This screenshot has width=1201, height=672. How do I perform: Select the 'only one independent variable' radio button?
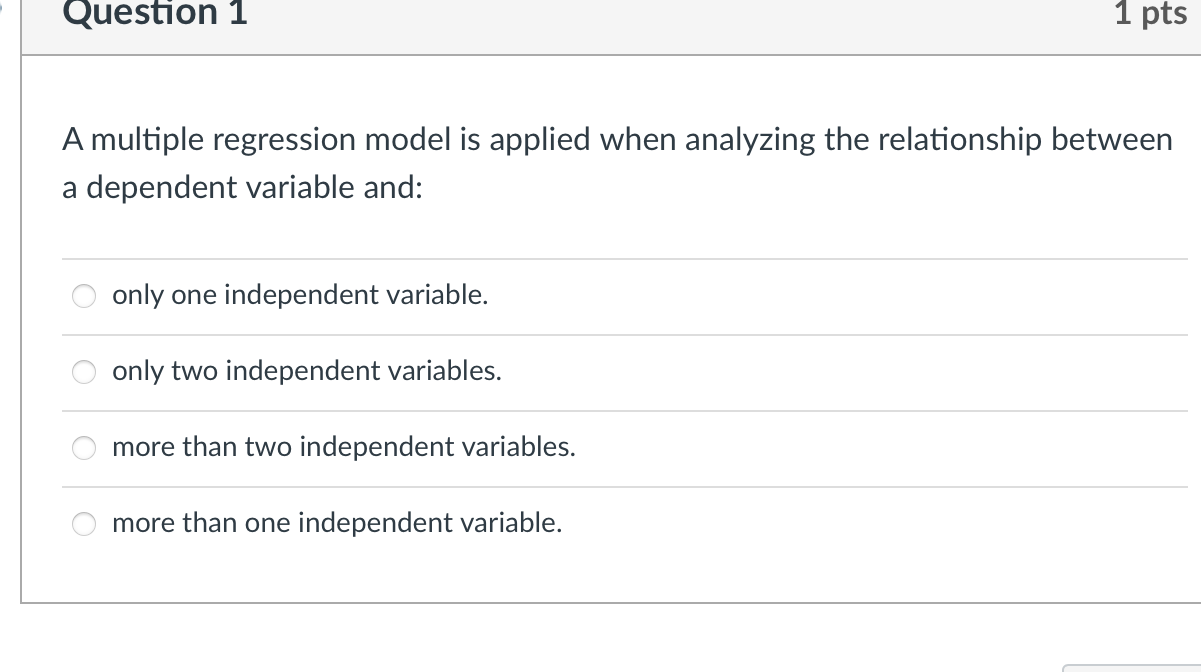pos(84,296)
